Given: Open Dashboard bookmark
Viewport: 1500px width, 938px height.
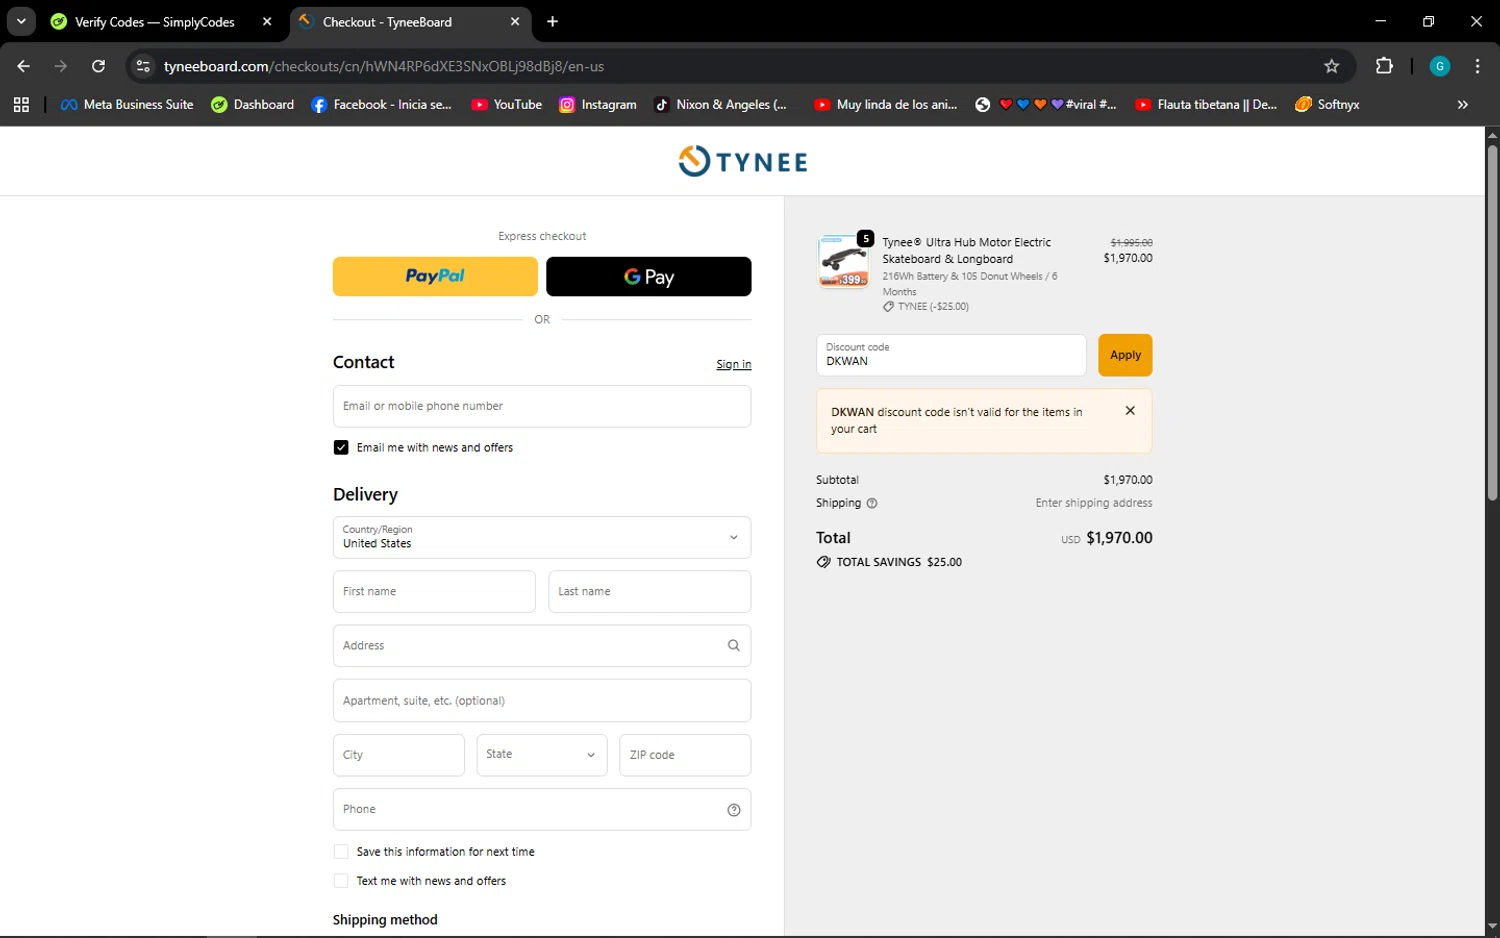Looking at the screenshot, I should pos(253,104).
